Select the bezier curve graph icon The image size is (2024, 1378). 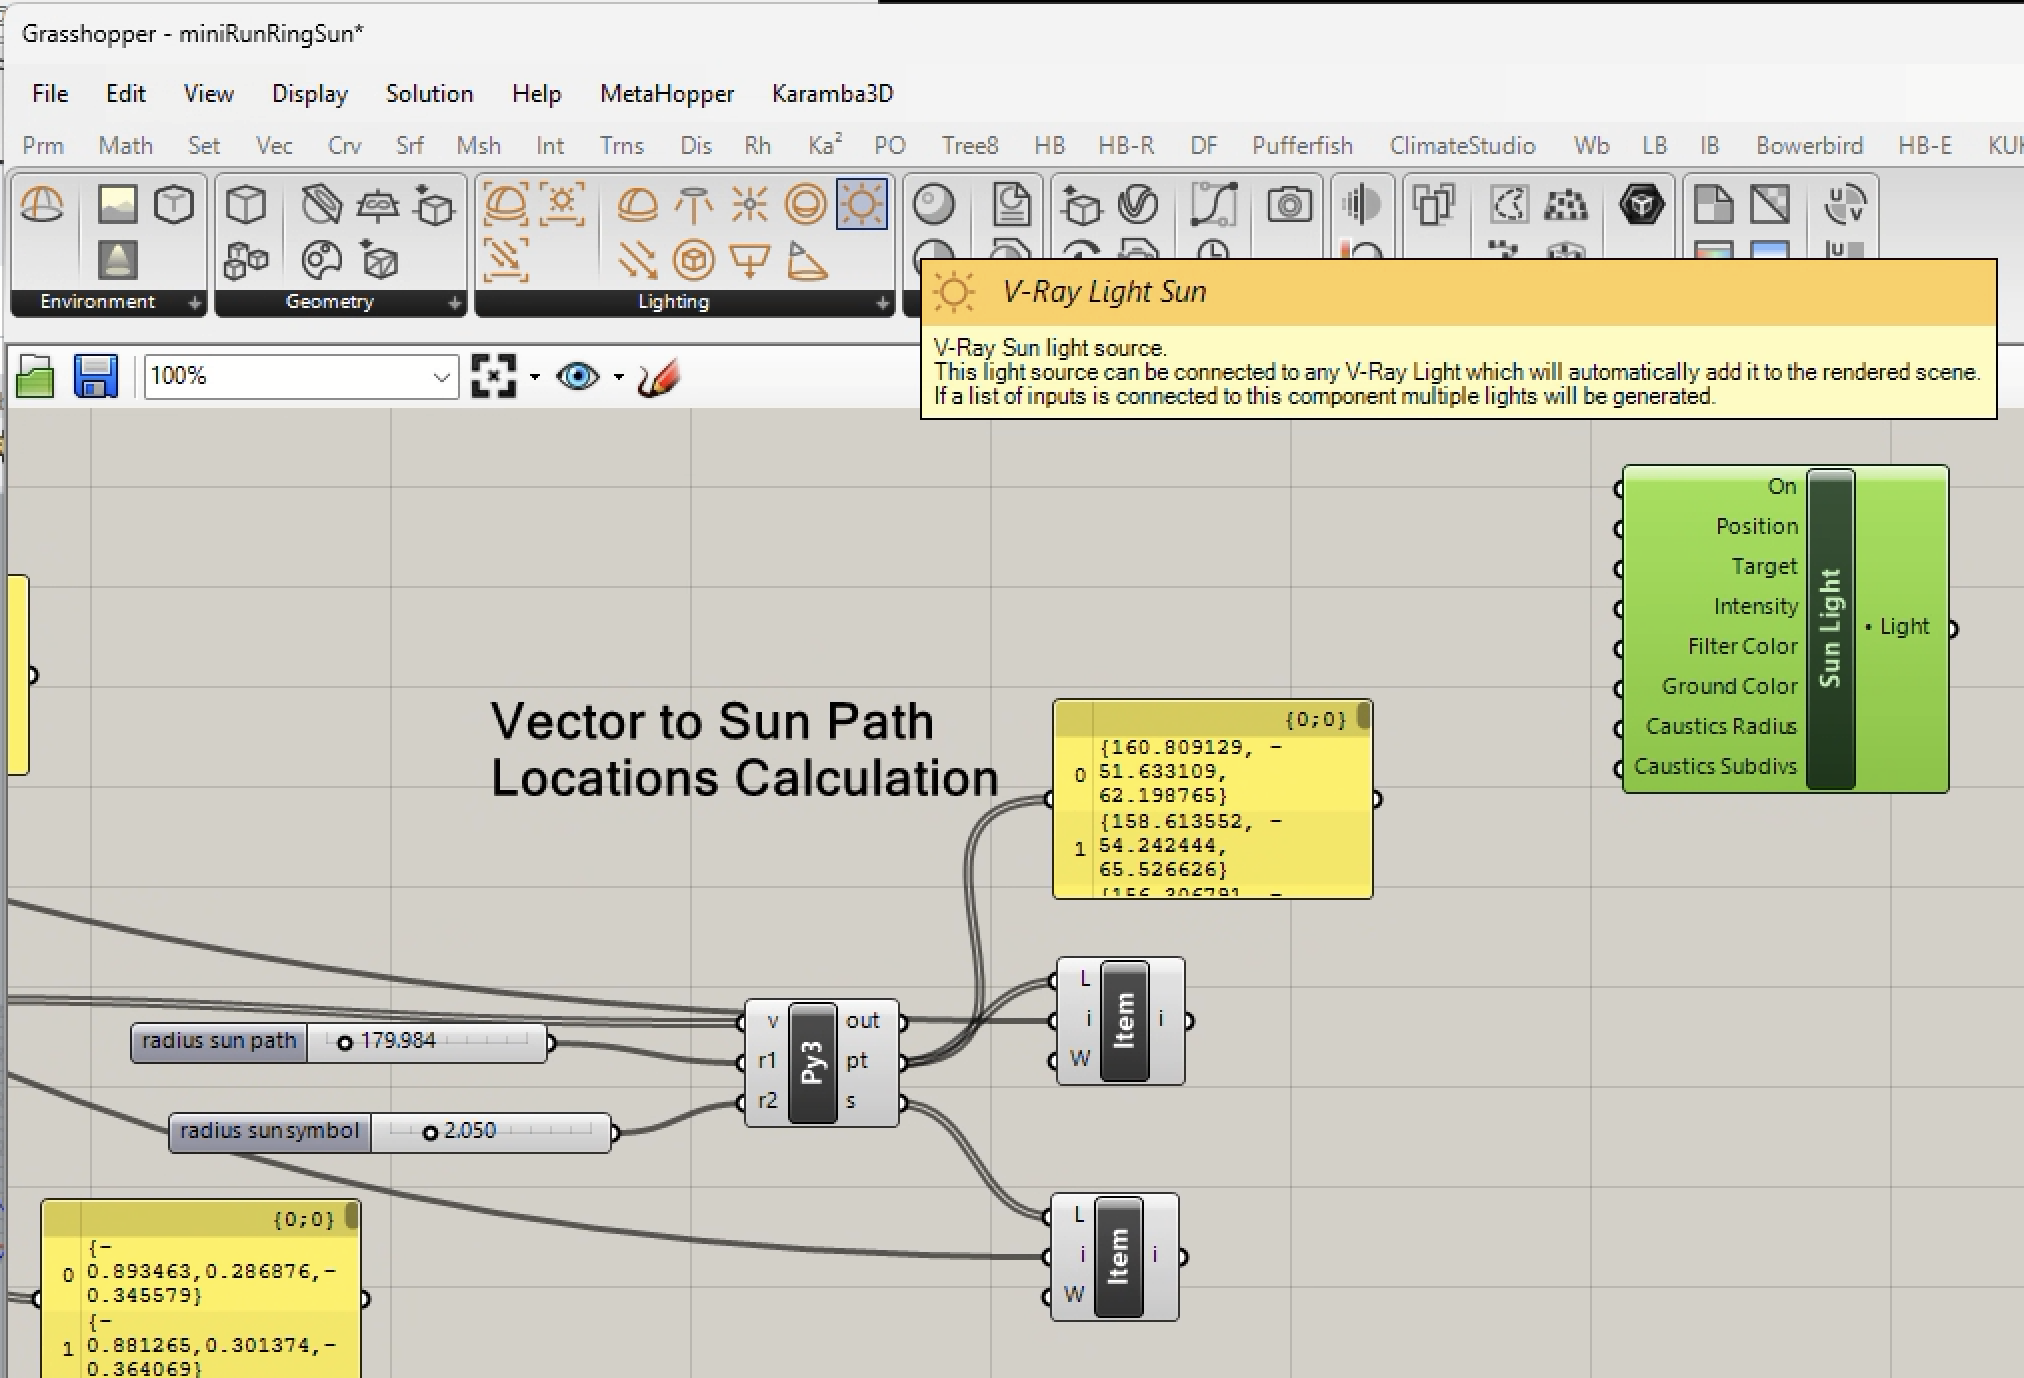pos(1213,205)
